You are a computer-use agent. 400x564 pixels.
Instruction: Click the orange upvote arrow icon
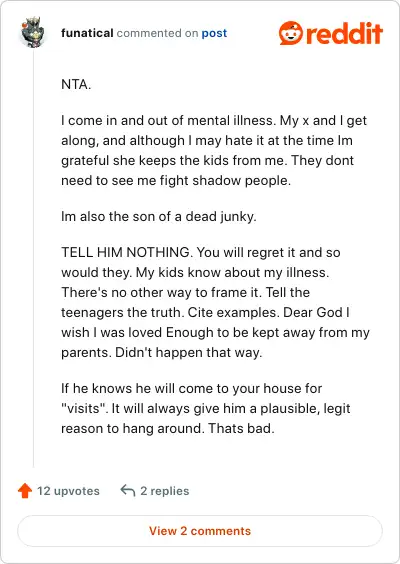[25, 491]
